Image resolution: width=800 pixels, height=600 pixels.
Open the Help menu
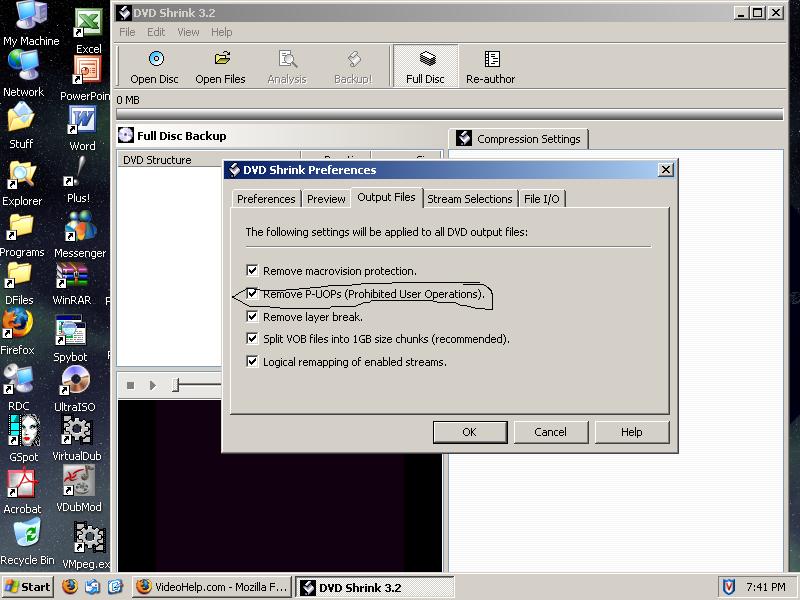221,32
